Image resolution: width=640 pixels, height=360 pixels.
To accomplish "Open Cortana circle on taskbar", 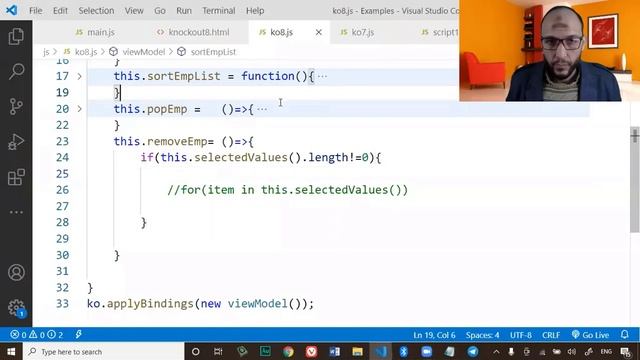I will [x=196, y=351].
